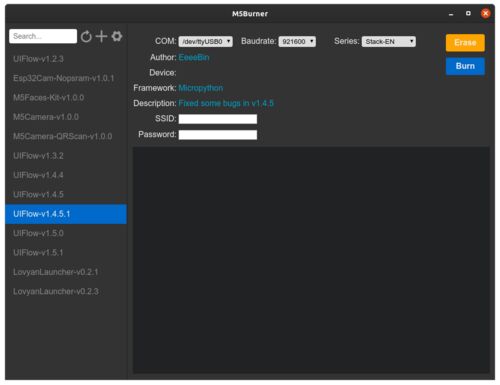Image resolution: width=500 pixels, height=385 pixels.
Task: Select UIFlow-v1.2.3 firmware
Action: coord(66,59)
